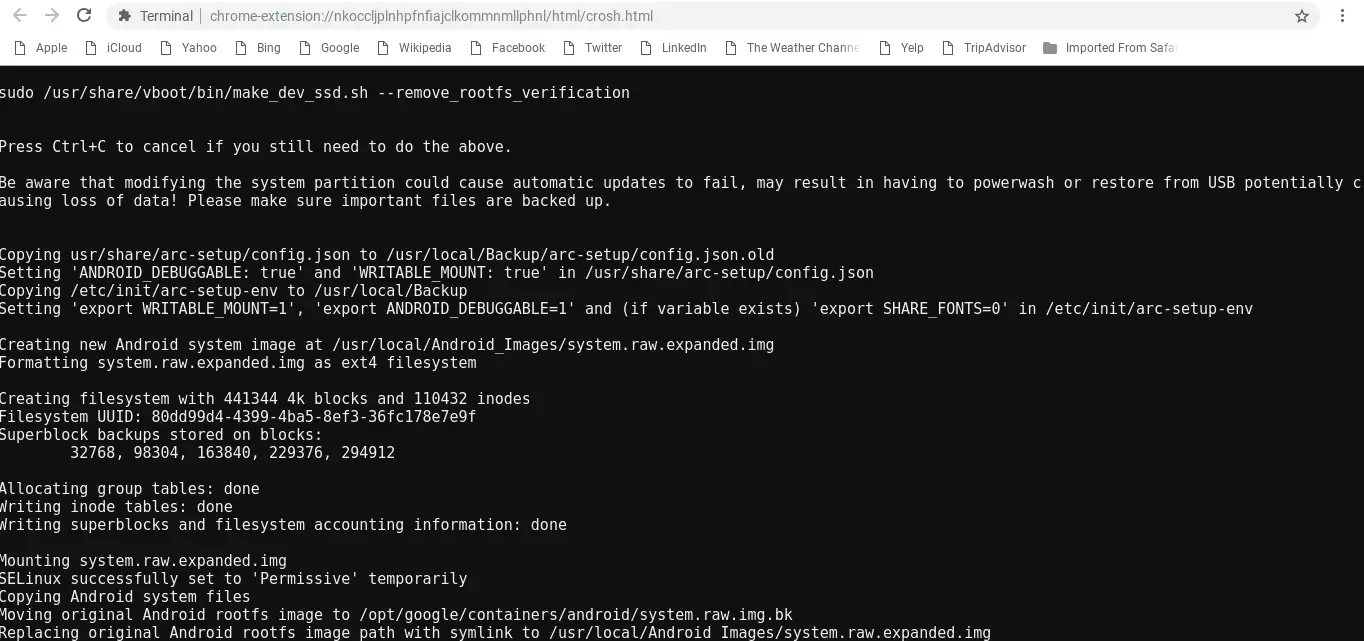This screenshot has width=1364, height=641.
Task: Click the 'Moving original Android rootfs image' line
Action: 396,614
